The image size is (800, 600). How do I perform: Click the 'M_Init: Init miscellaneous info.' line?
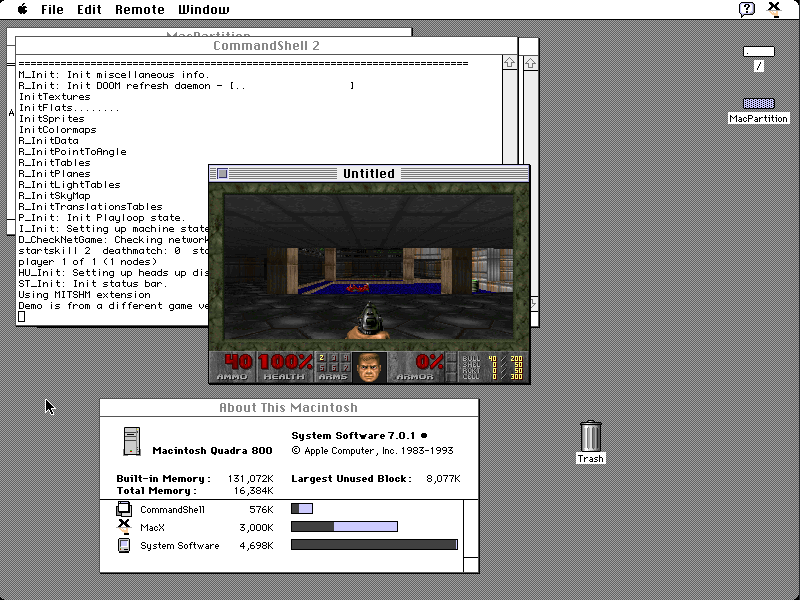pyautogui.click(x=114, y=75)
